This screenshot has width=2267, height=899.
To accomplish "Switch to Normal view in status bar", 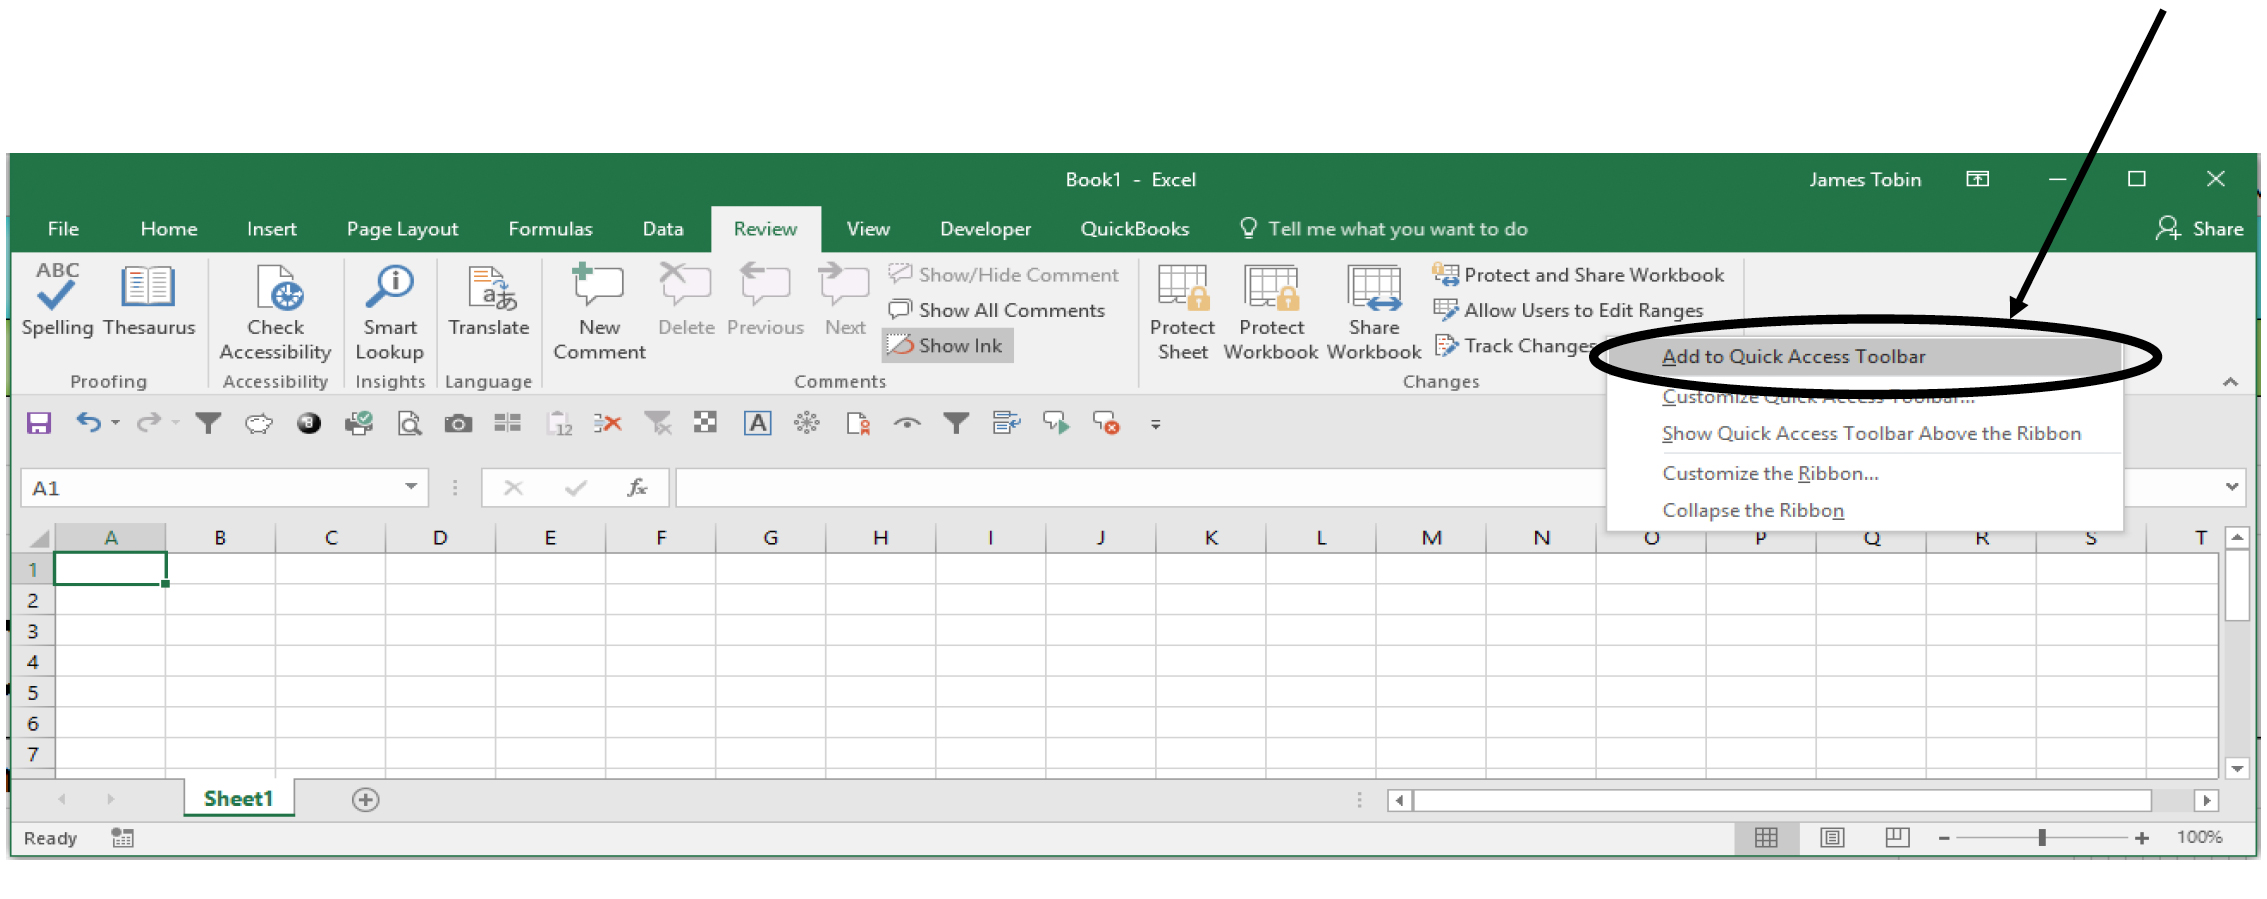I will (1767, 838).
